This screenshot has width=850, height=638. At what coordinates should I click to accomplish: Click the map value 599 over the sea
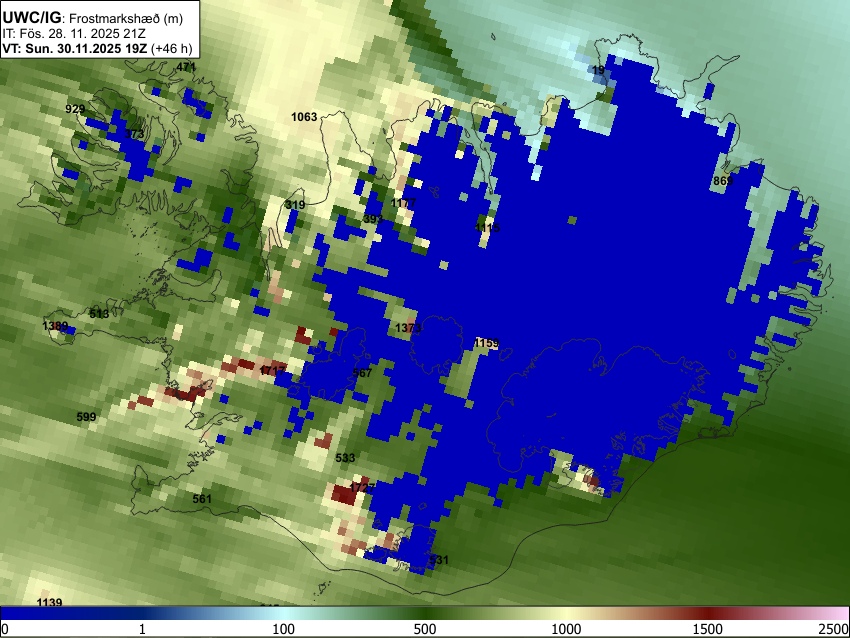(x=86, y=417)
